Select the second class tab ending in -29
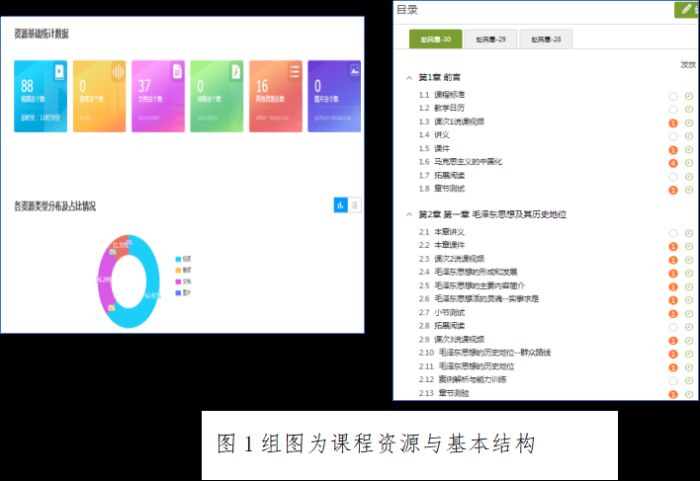This screenshot has height=481, width=700. point(490,40)
